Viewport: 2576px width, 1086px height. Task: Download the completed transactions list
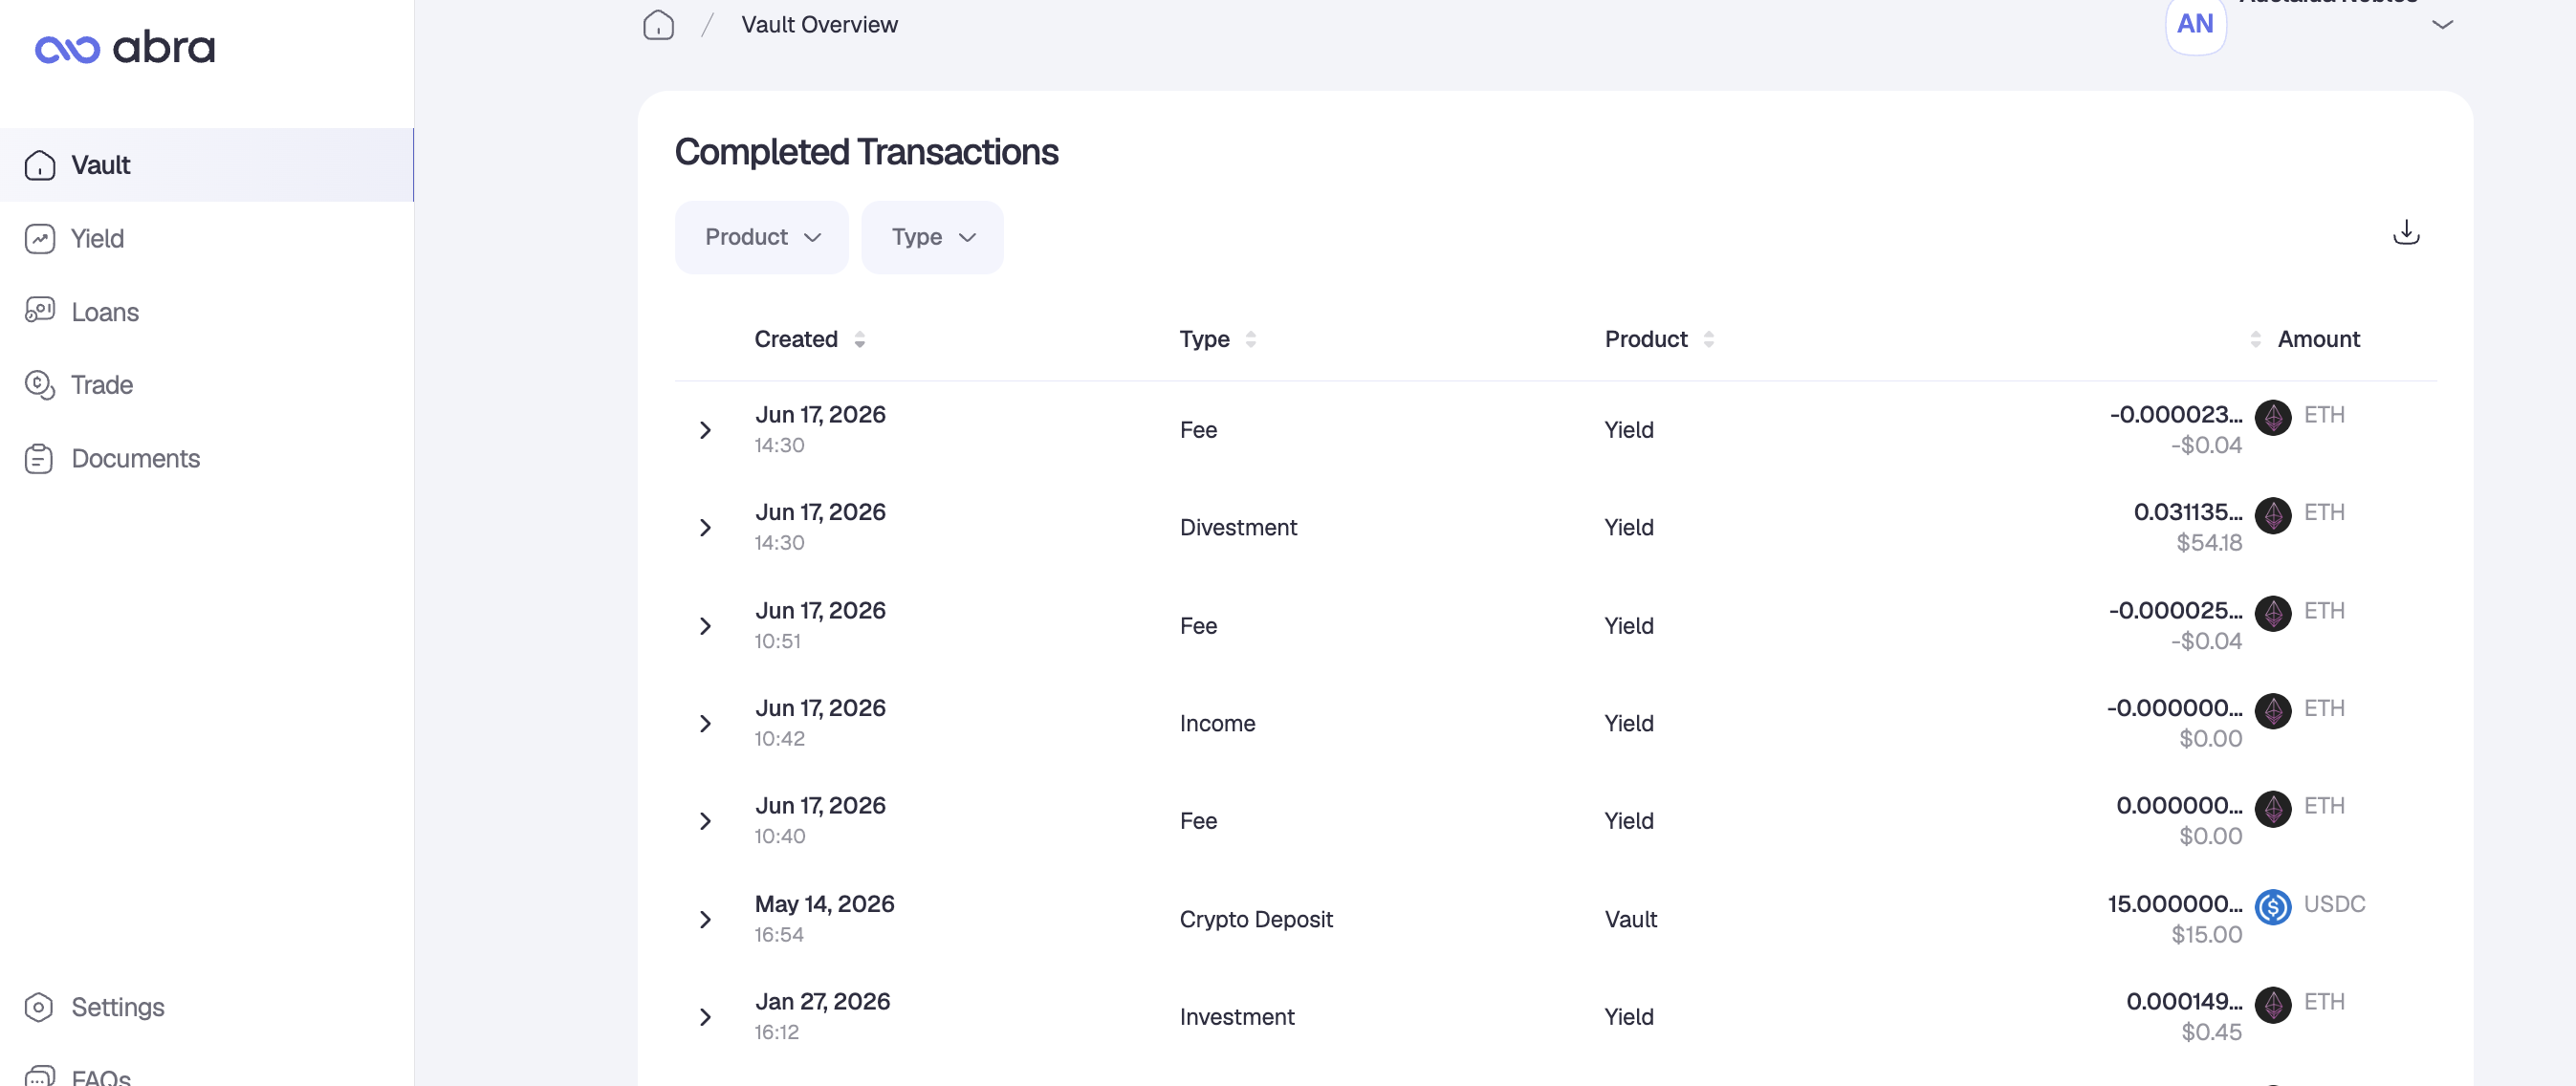pyautogui.click(x=2406, y=233)
